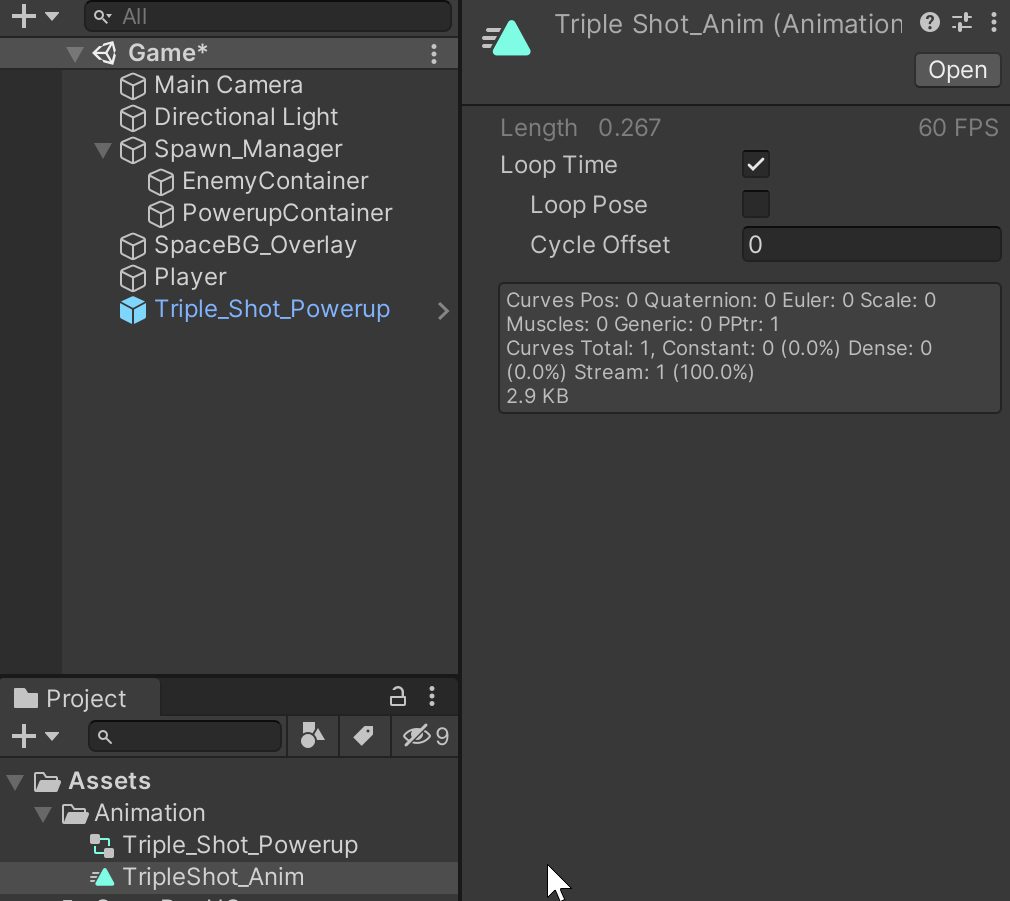1010x901 pixels.
Task: Open the Game scene kebab options menu
Action: tap(434, 53)
